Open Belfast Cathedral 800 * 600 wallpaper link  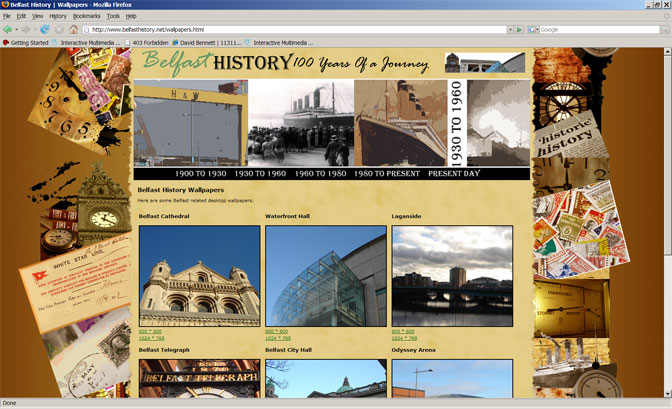point(149,331)
